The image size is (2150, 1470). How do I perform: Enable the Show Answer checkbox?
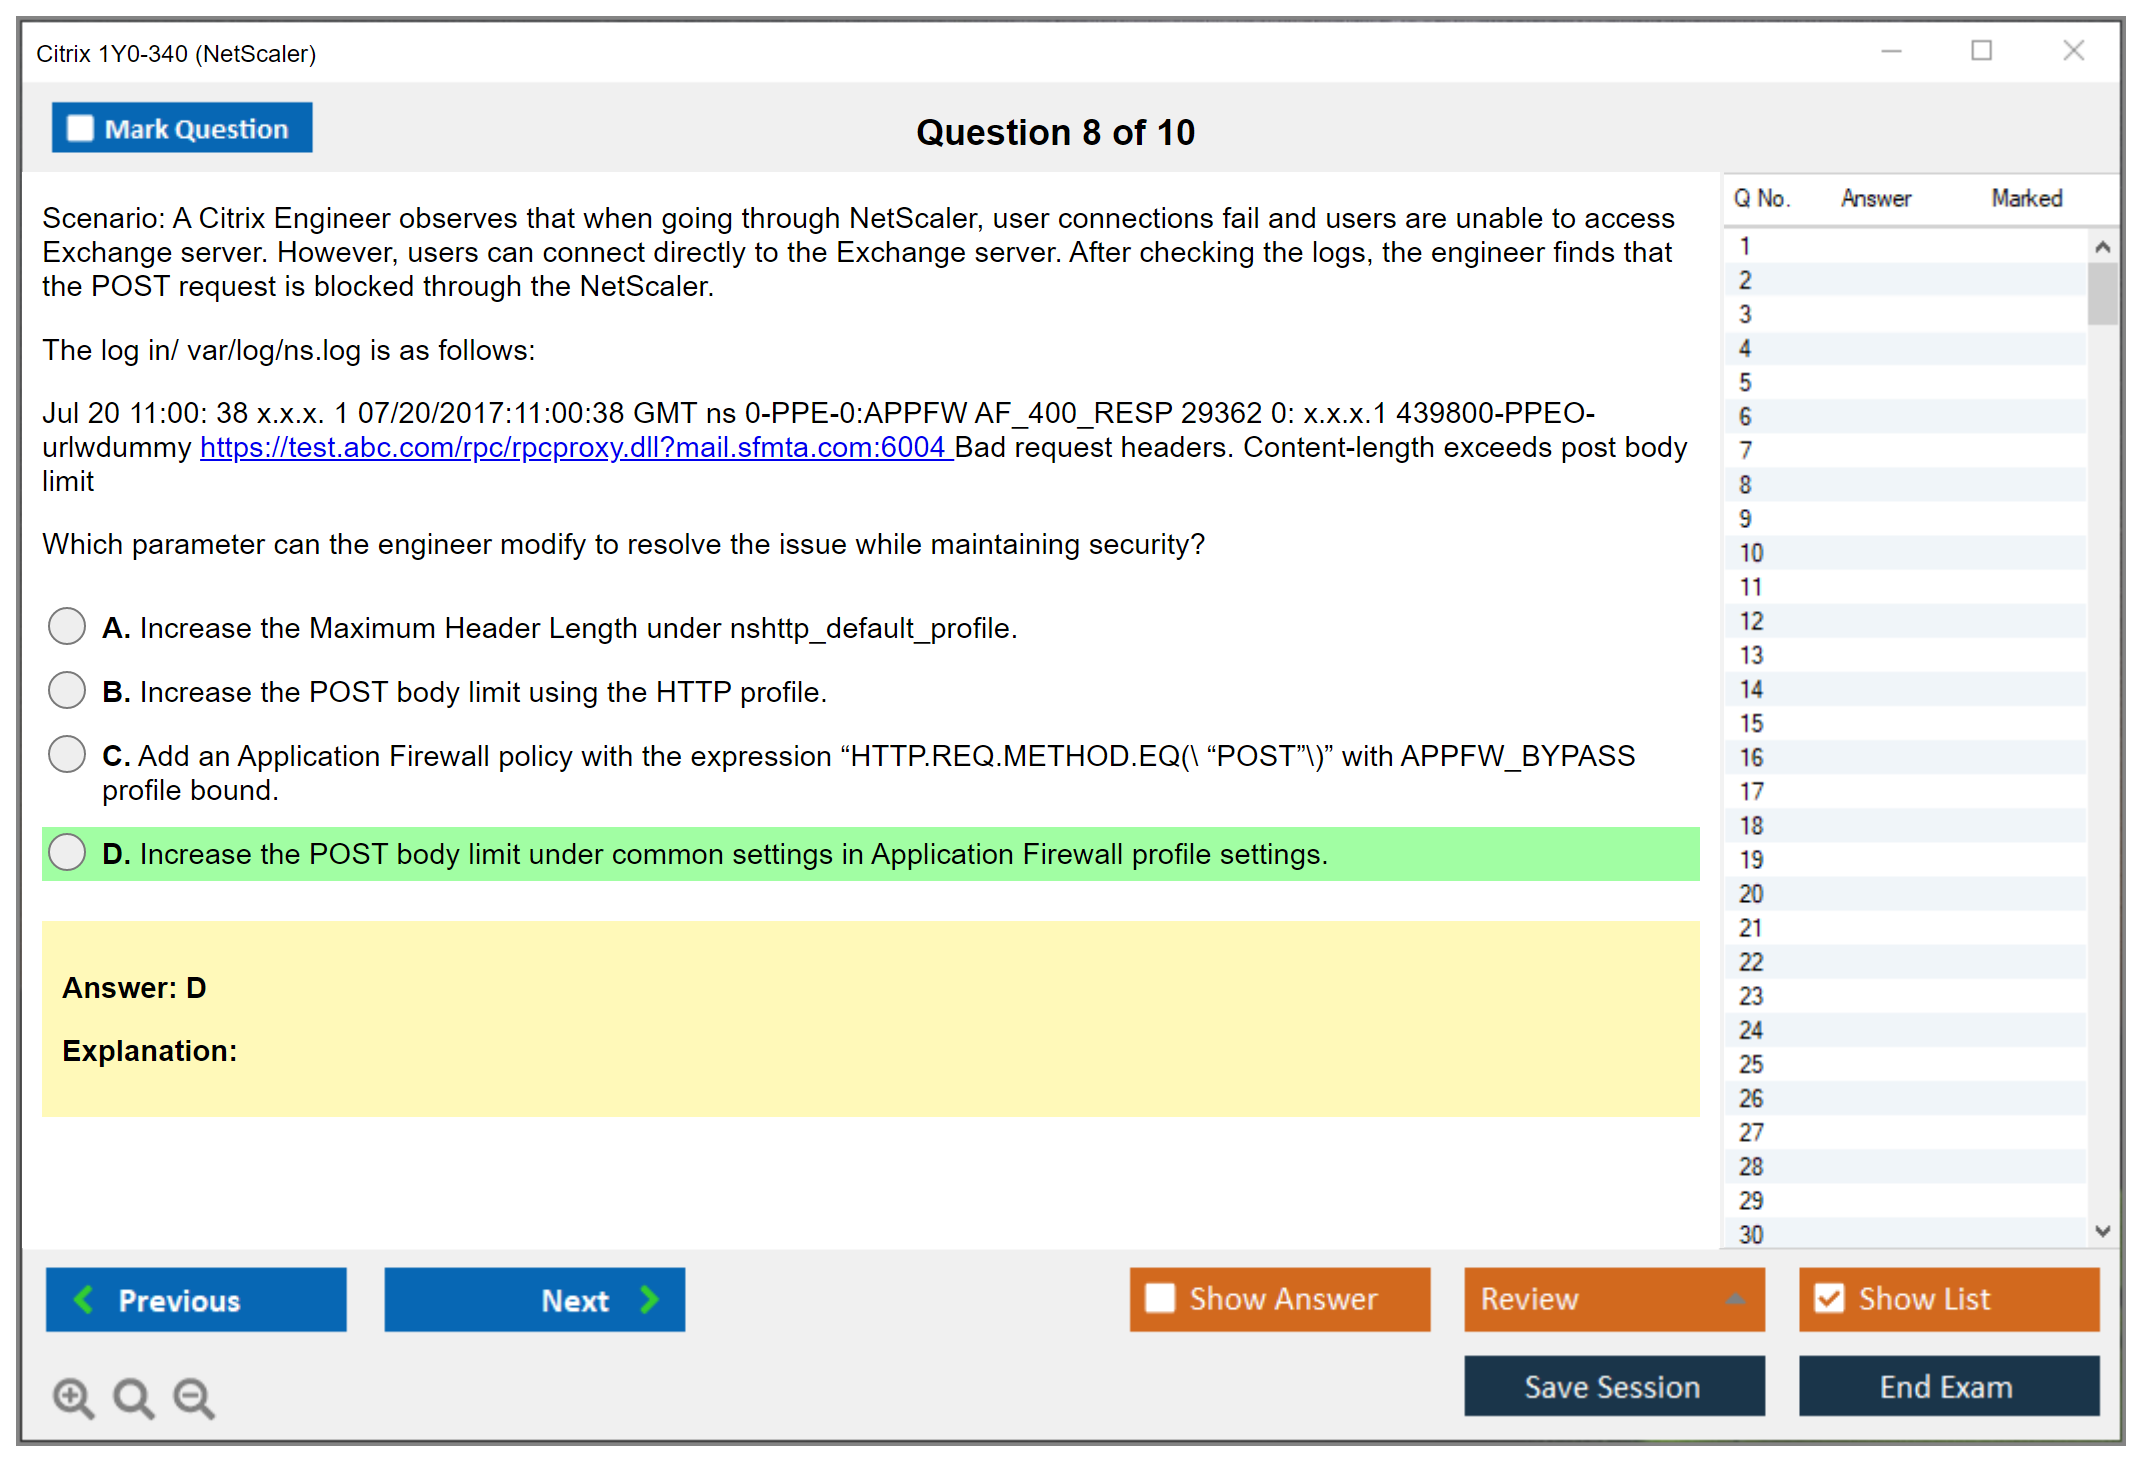tap(1160, 1298)
